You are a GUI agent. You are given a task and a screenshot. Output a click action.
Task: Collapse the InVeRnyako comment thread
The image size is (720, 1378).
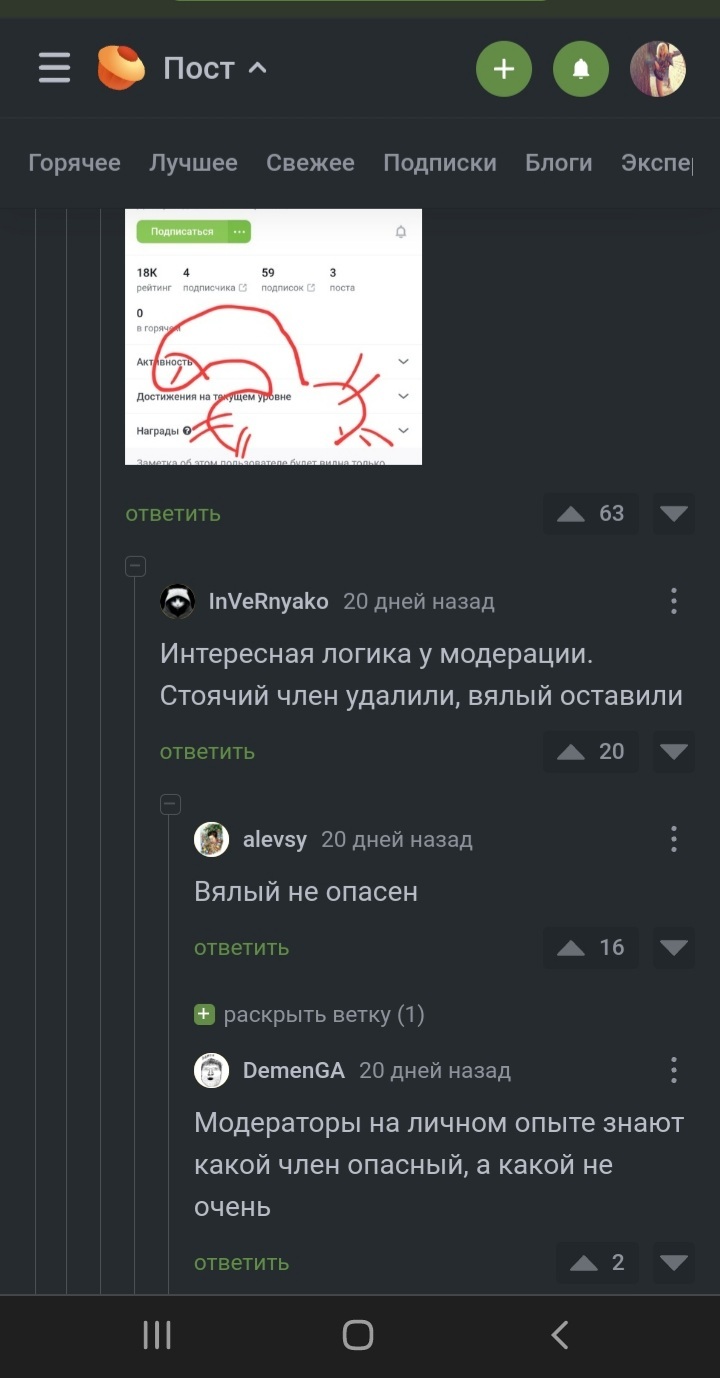[136, 567]
